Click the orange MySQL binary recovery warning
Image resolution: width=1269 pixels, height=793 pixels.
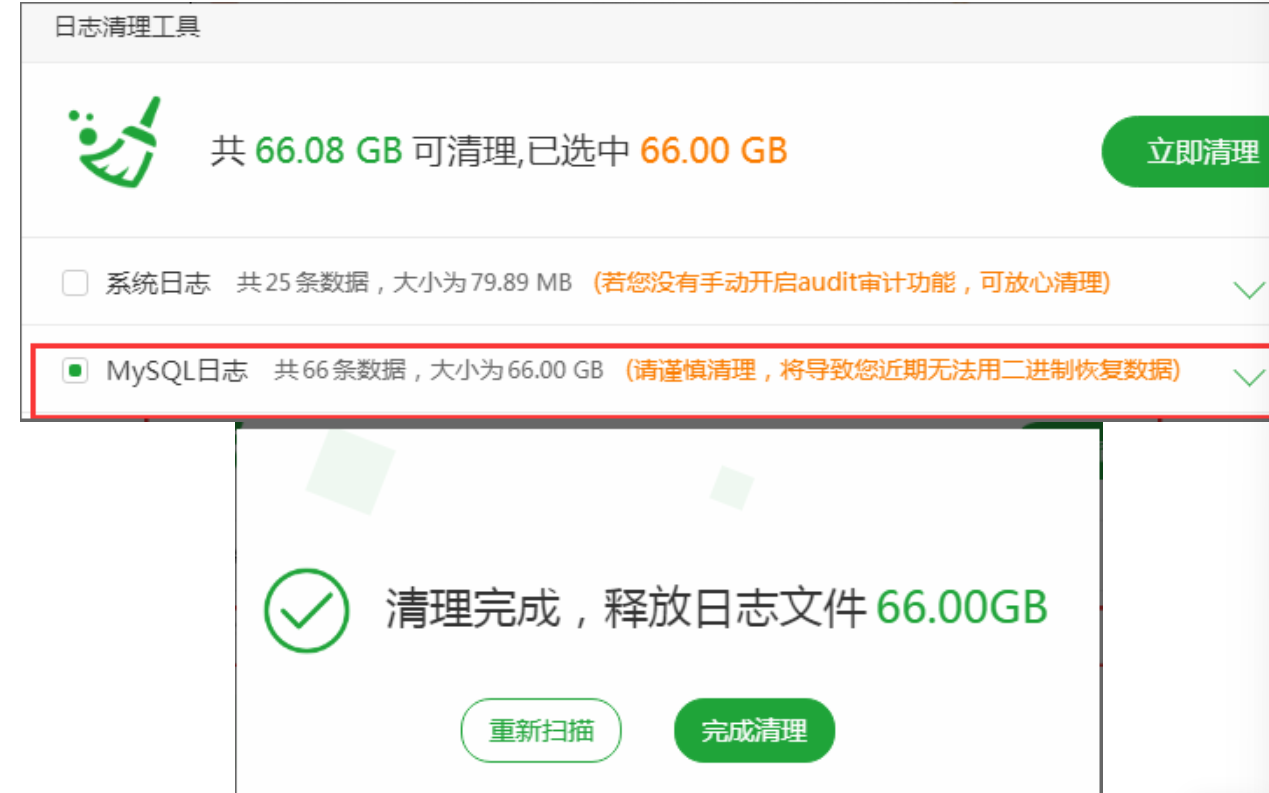(x=903, y=371)
